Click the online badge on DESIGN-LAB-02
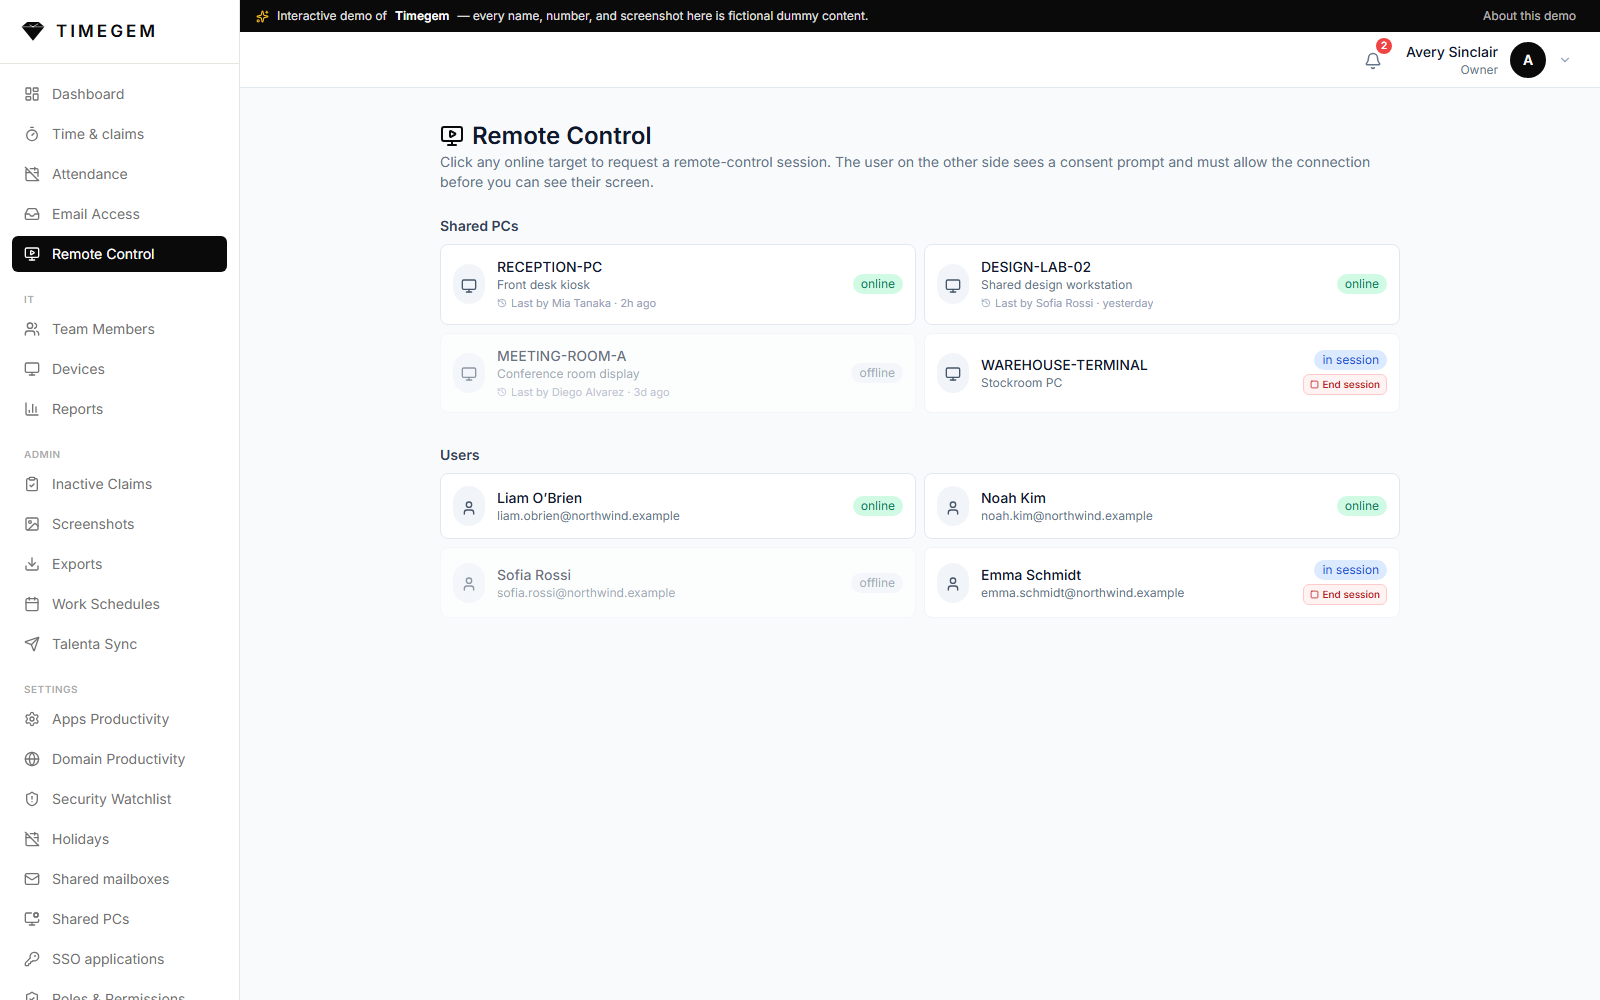 [1362, 284]
